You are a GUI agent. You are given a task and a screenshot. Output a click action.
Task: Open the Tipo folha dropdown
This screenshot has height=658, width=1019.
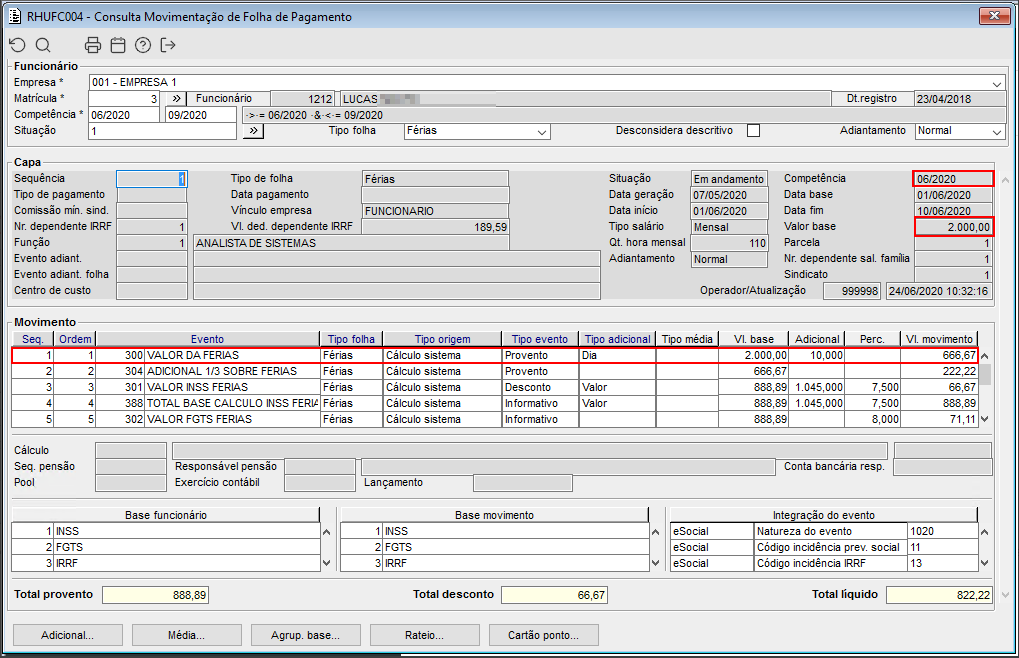pos(542,132)
